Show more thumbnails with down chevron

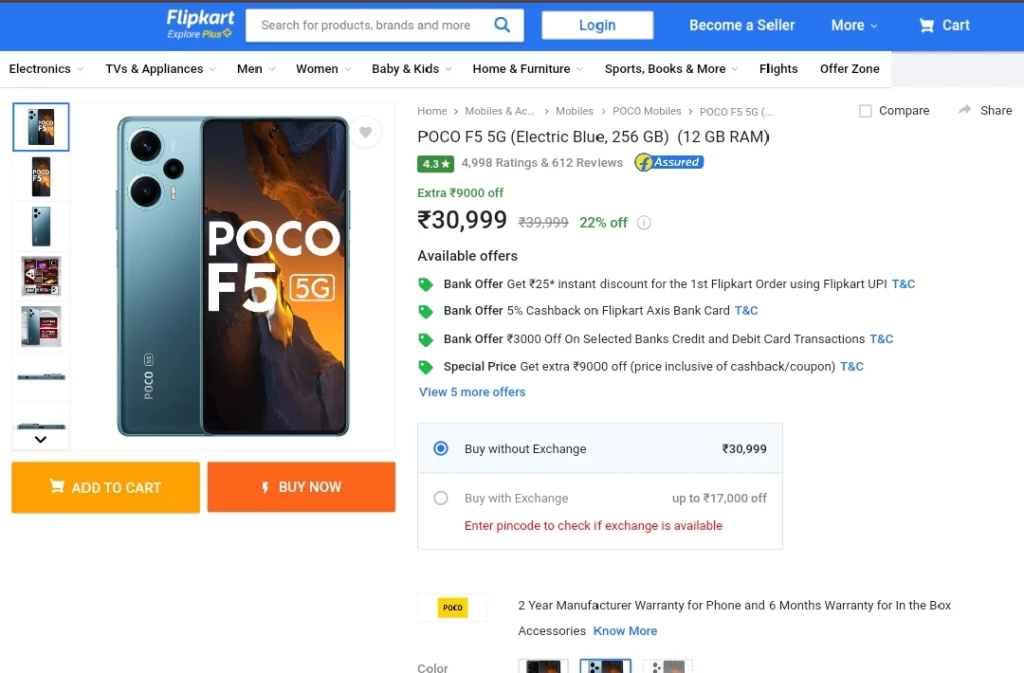[40, 439]
